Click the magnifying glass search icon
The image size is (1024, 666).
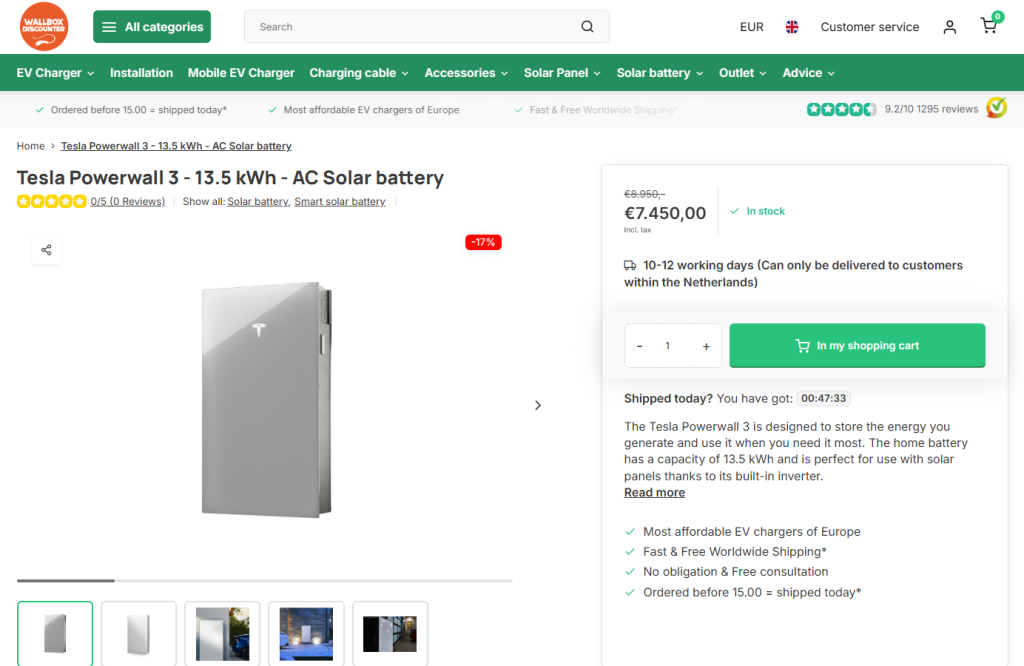[x=587, y=27]
